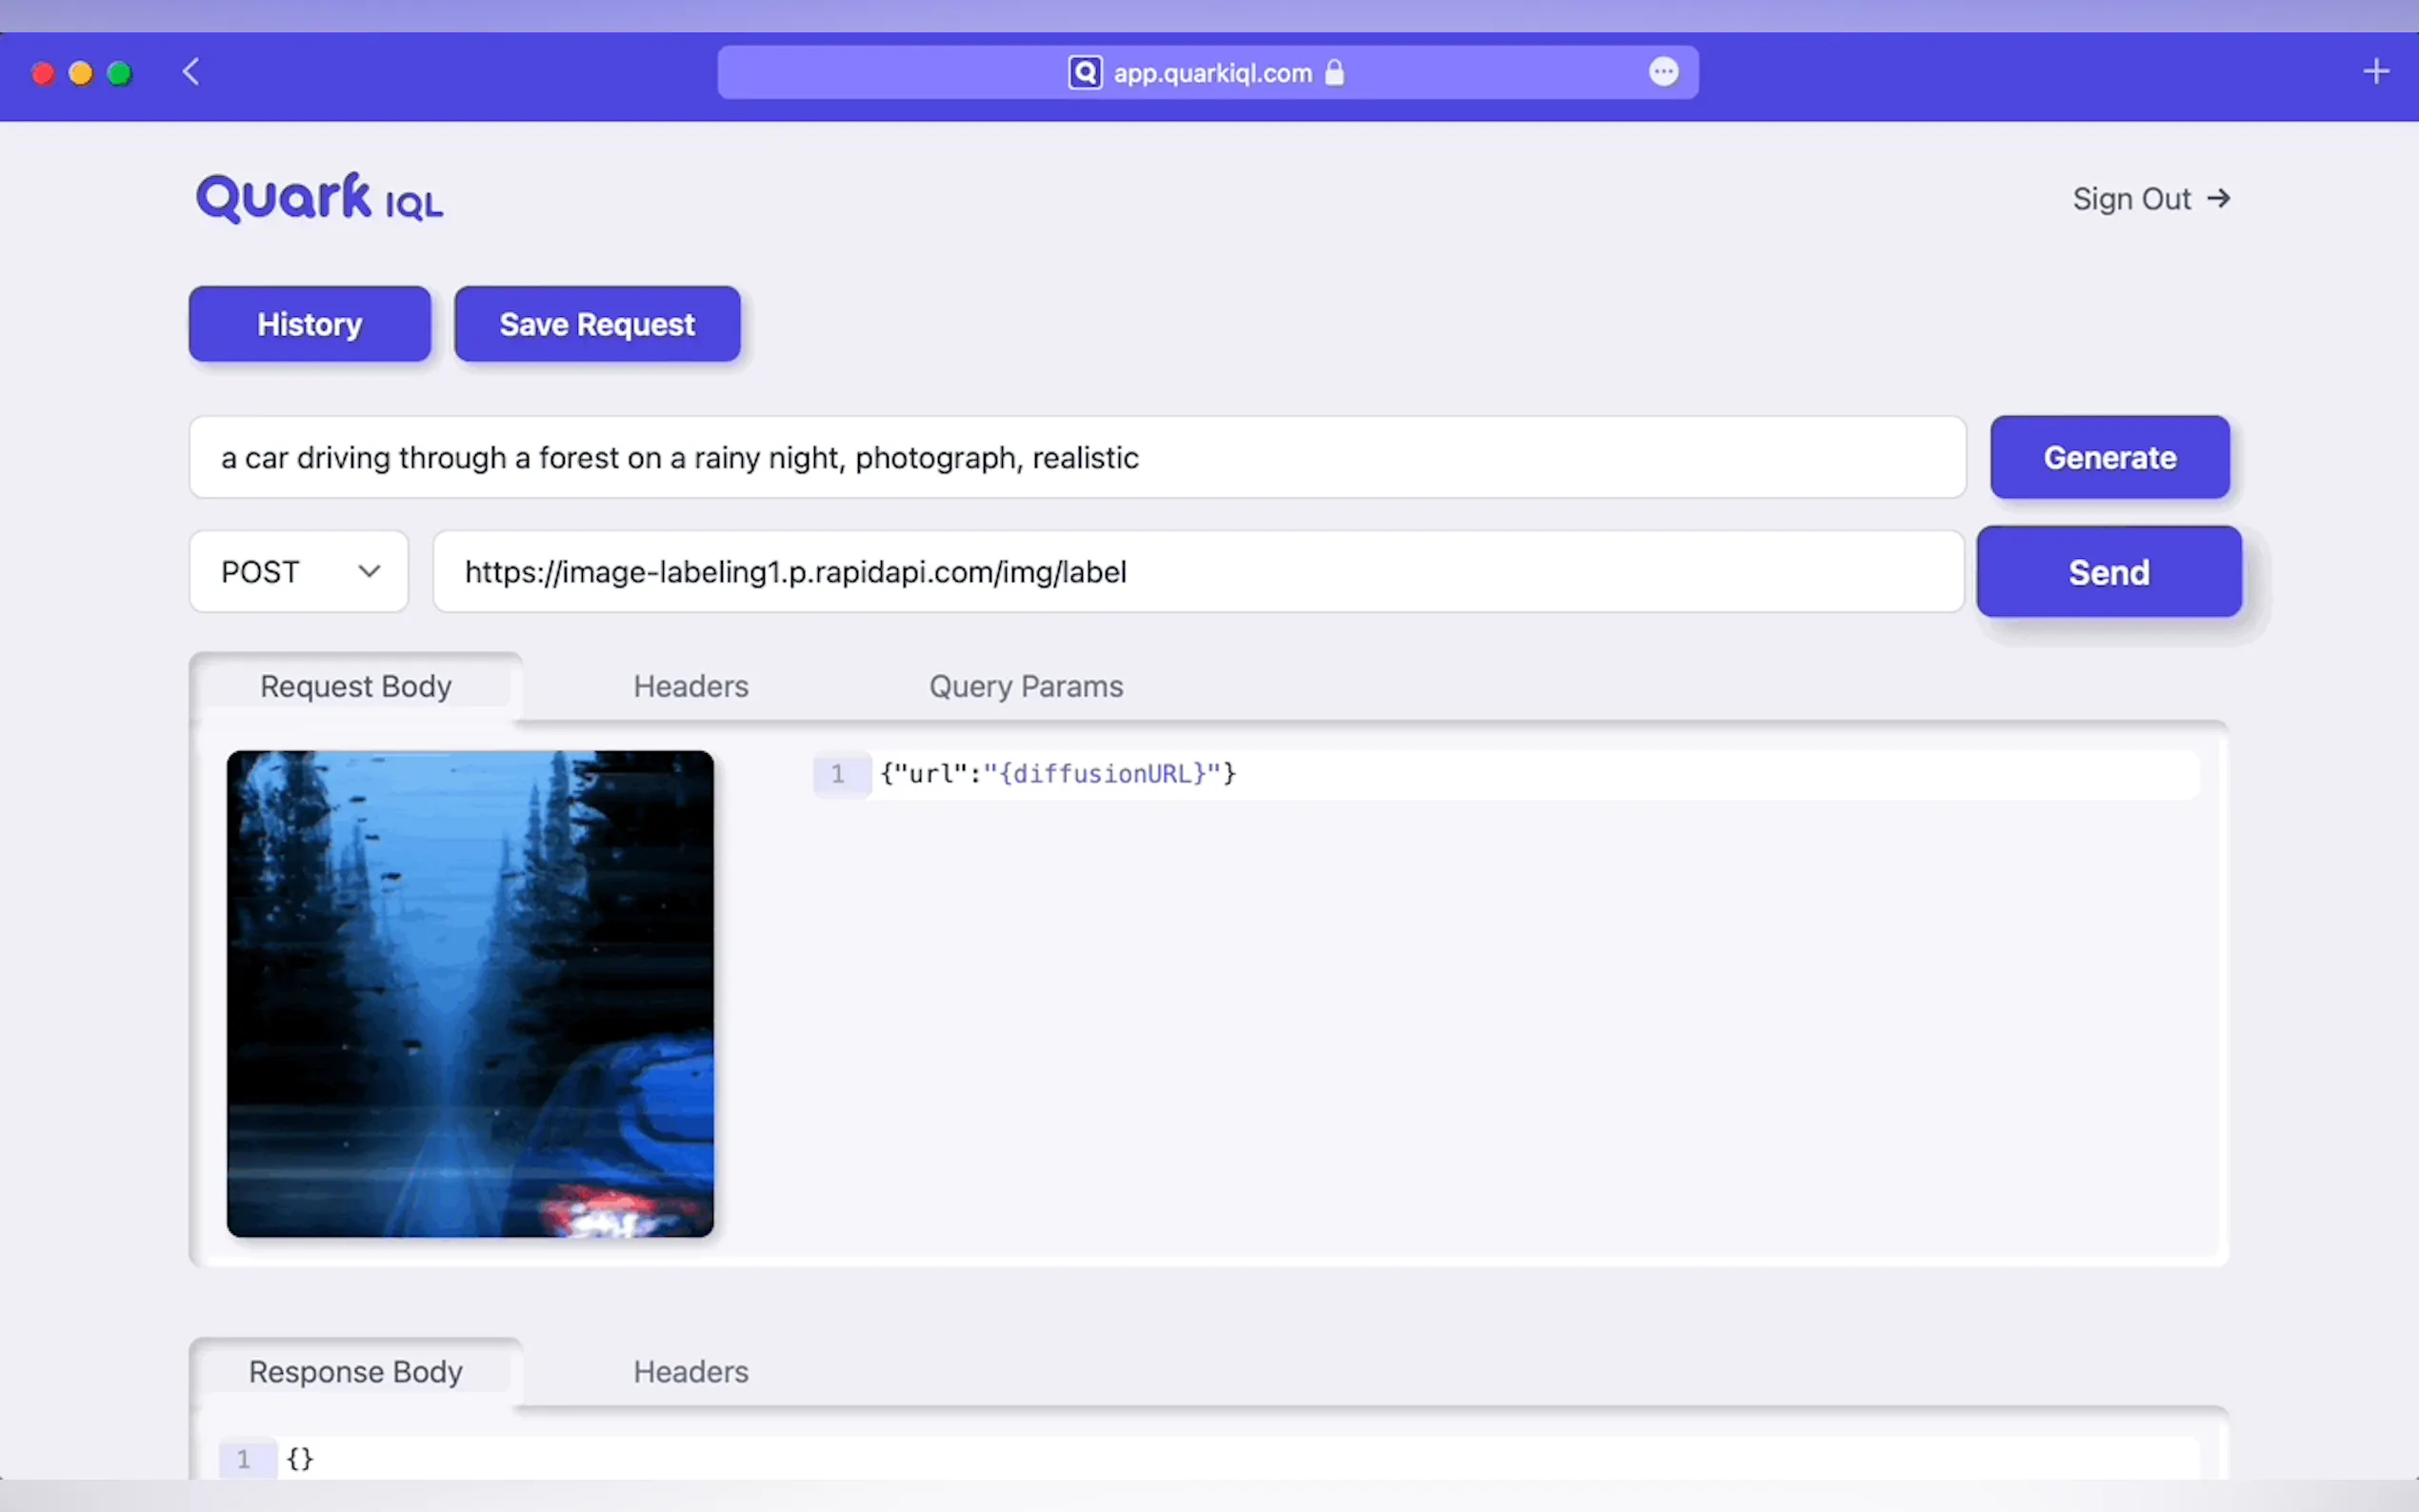
Task: Click the browser back arrow
Action: [x=191, y=72]
